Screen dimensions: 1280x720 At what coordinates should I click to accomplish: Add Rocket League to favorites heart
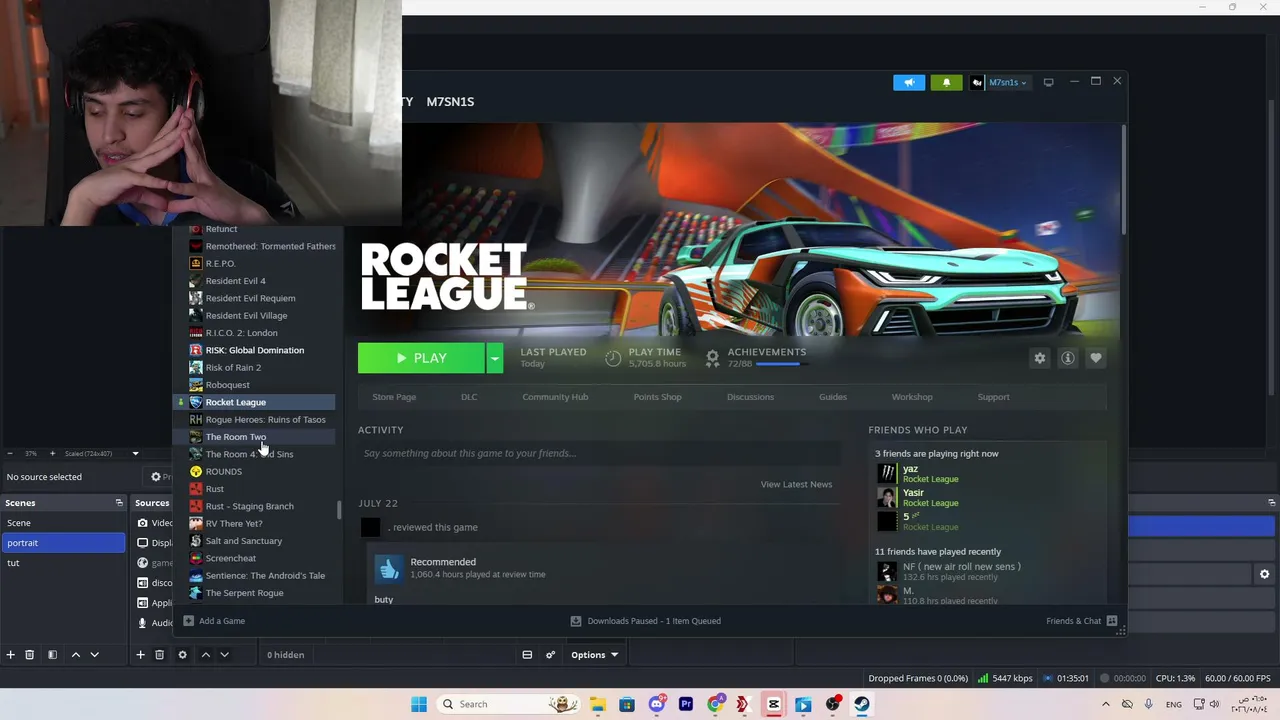[x=1096, y=358]
